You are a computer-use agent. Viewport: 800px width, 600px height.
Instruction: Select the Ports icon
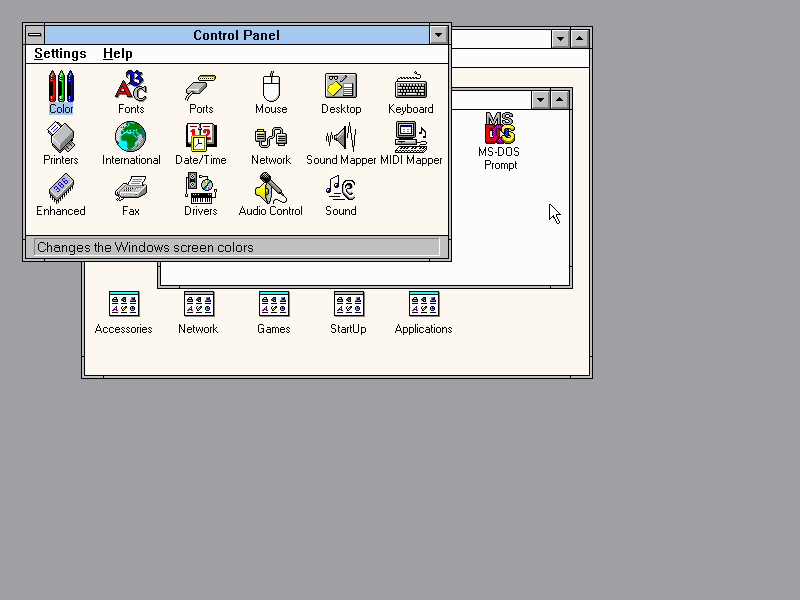tap(201, 87)
